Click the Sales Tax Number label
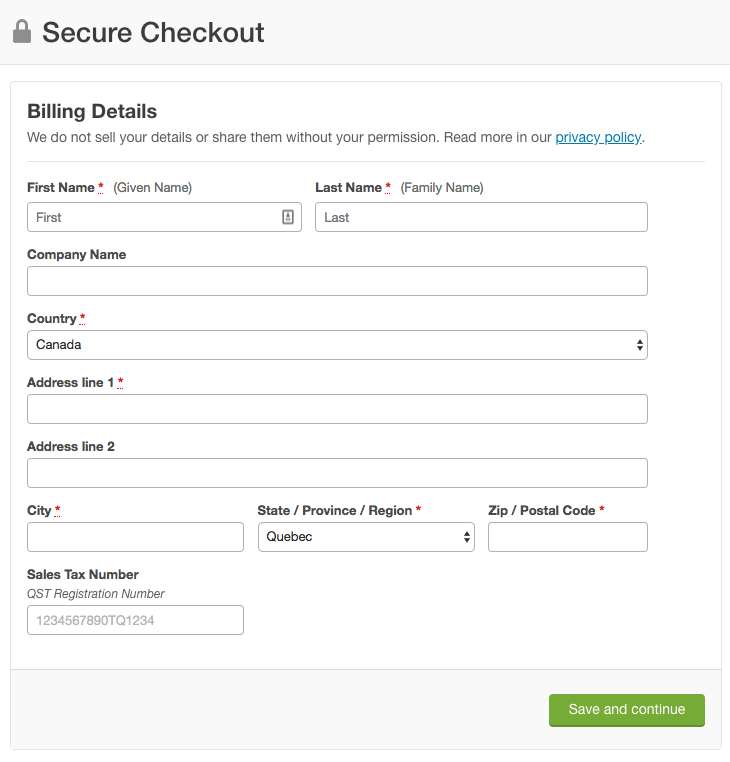Image resolution: width=730 pixels, height=762 pixels. coord(83,574)
